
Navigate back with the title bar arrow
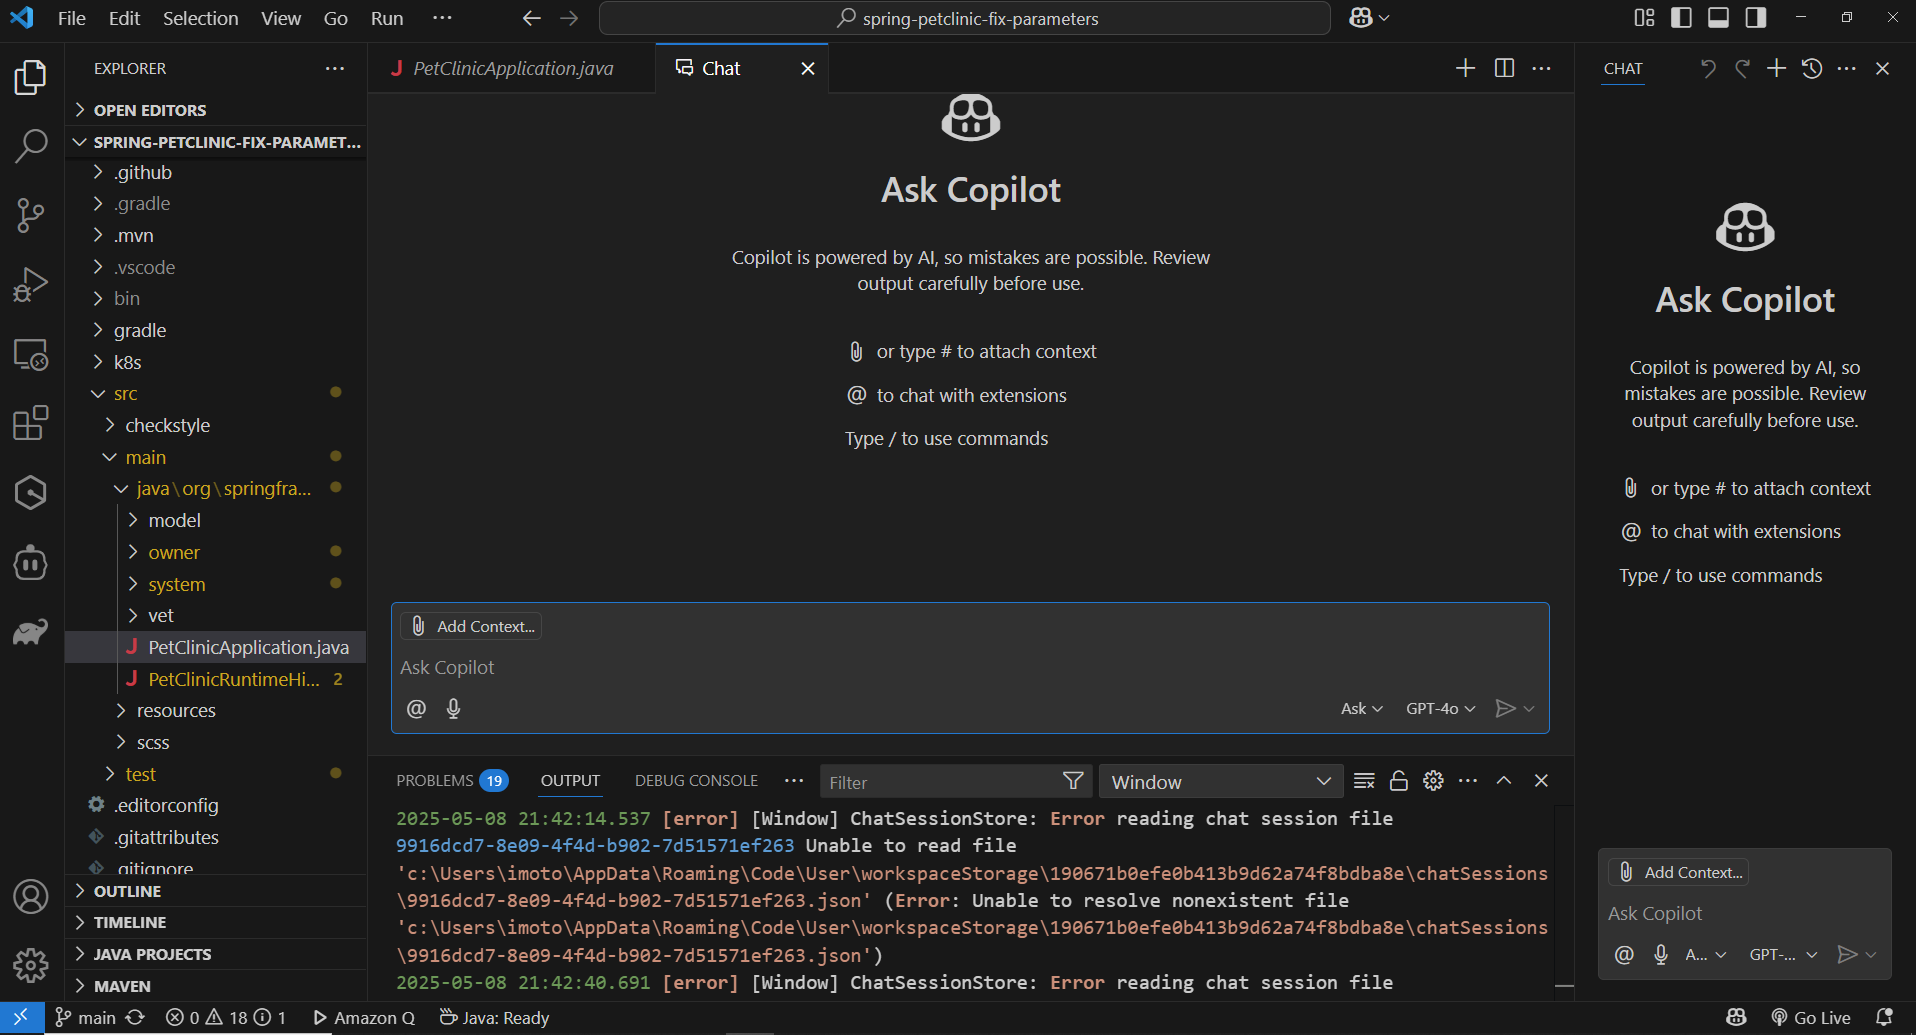coord(532,18)
